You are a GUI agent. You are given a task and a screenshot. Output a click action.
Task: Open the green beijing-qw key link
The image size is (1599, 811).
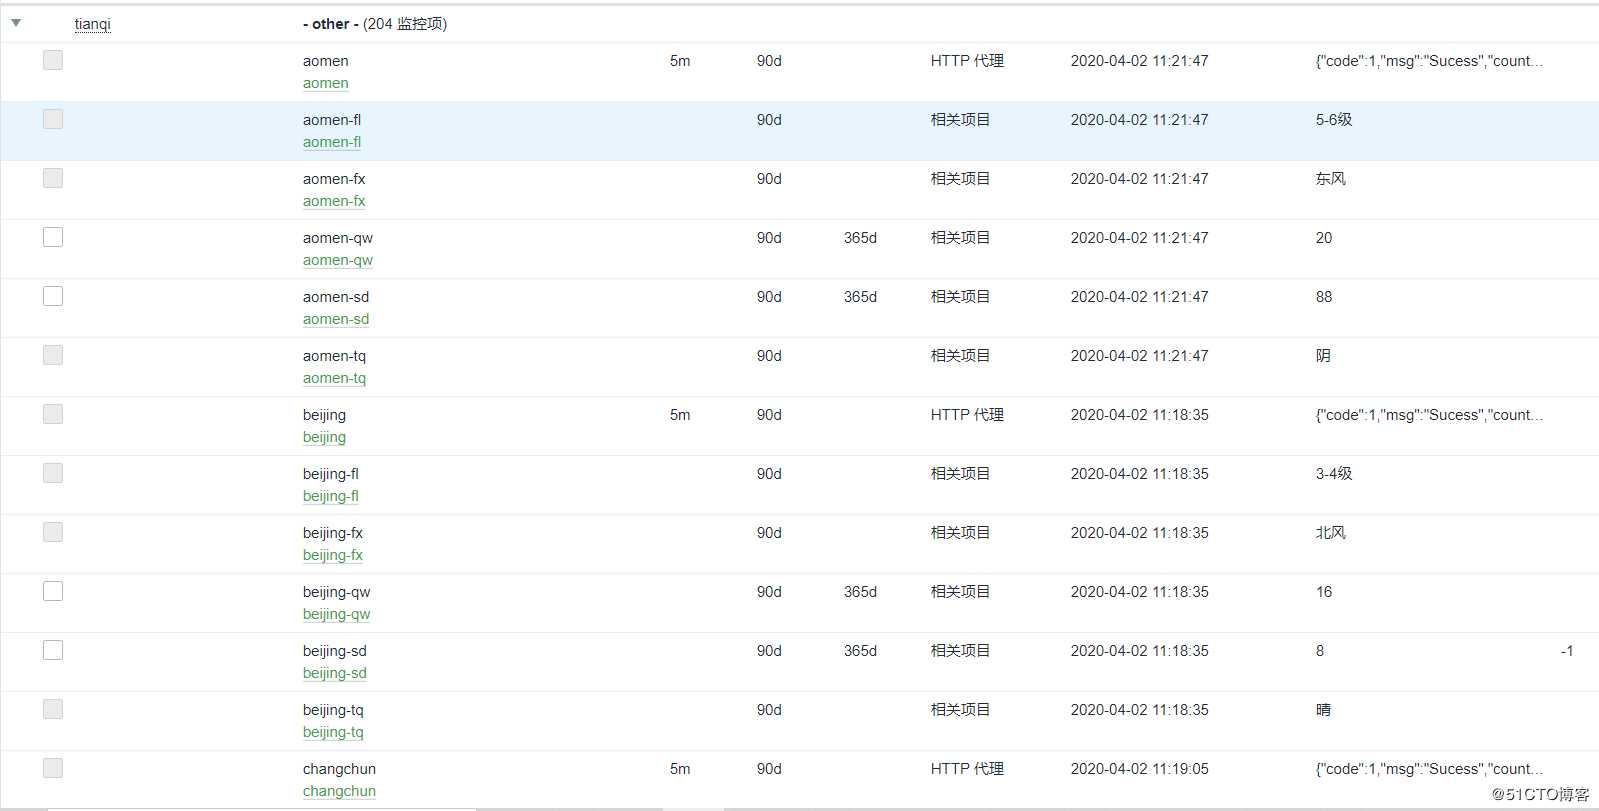[337, 614]
